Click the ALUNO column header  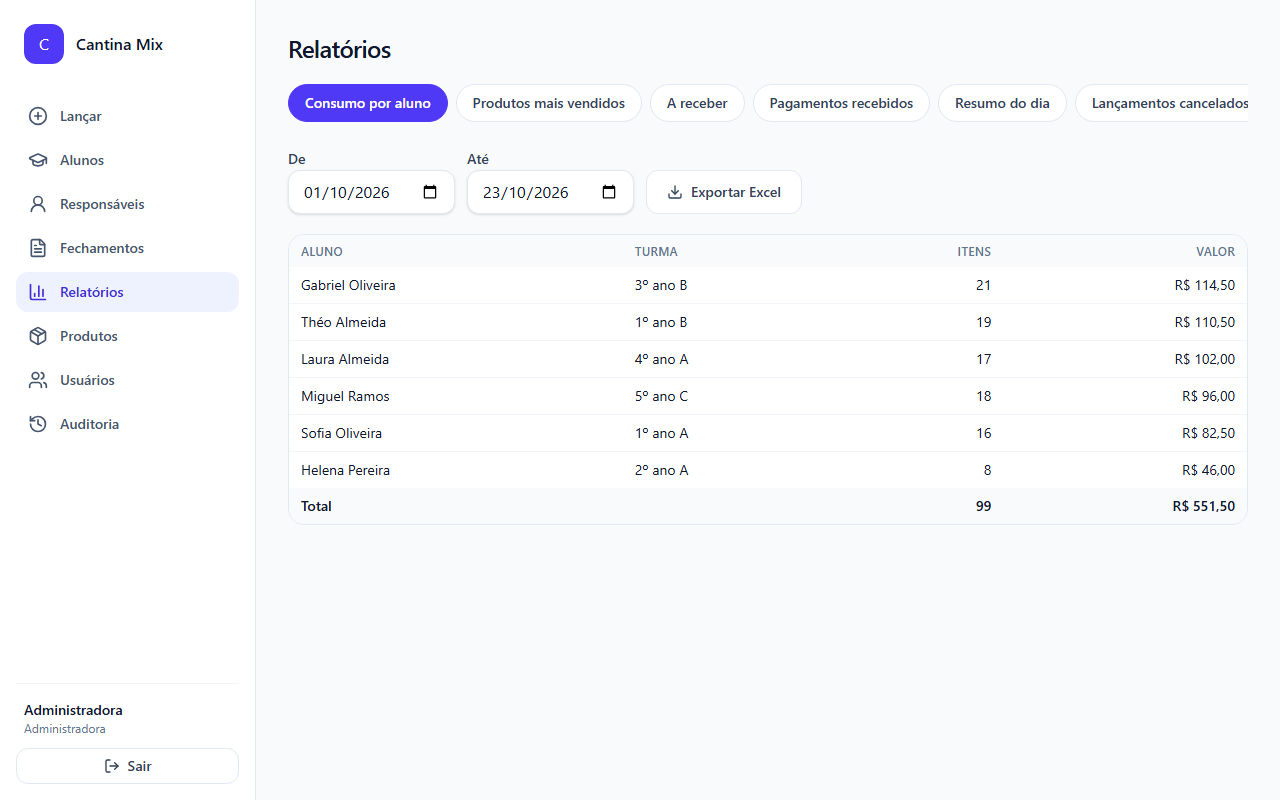322,252
